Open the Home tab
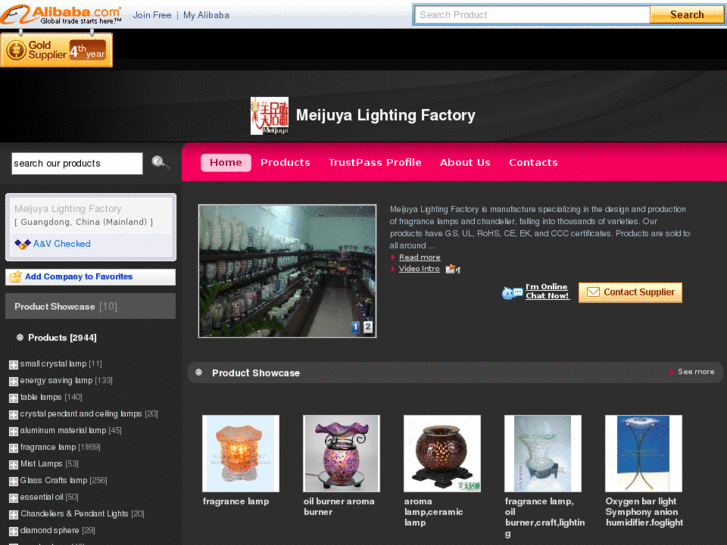This screenshot has height=545, width=727. (226, 163)
